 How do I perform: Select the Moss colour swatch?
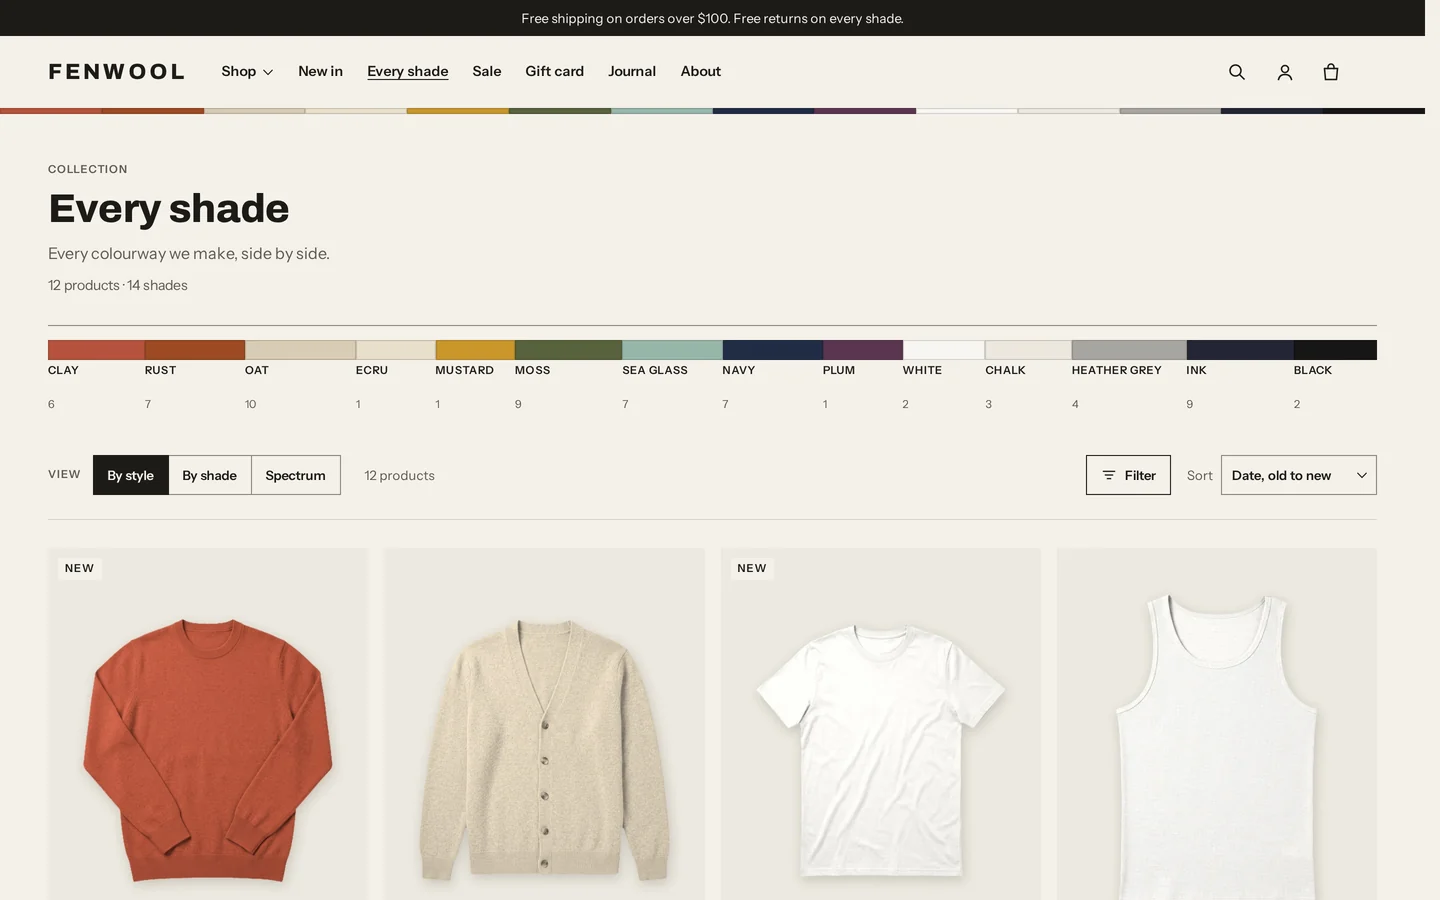[x=569, y=350]
